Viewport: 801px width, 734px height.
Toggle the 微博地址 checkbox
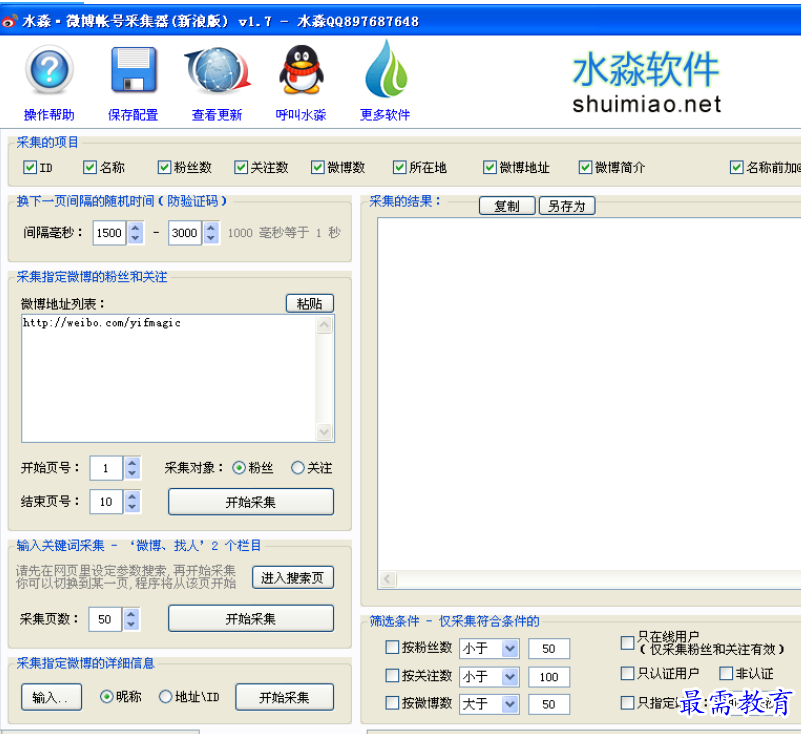pyautogui.click(x=489, y=167)
